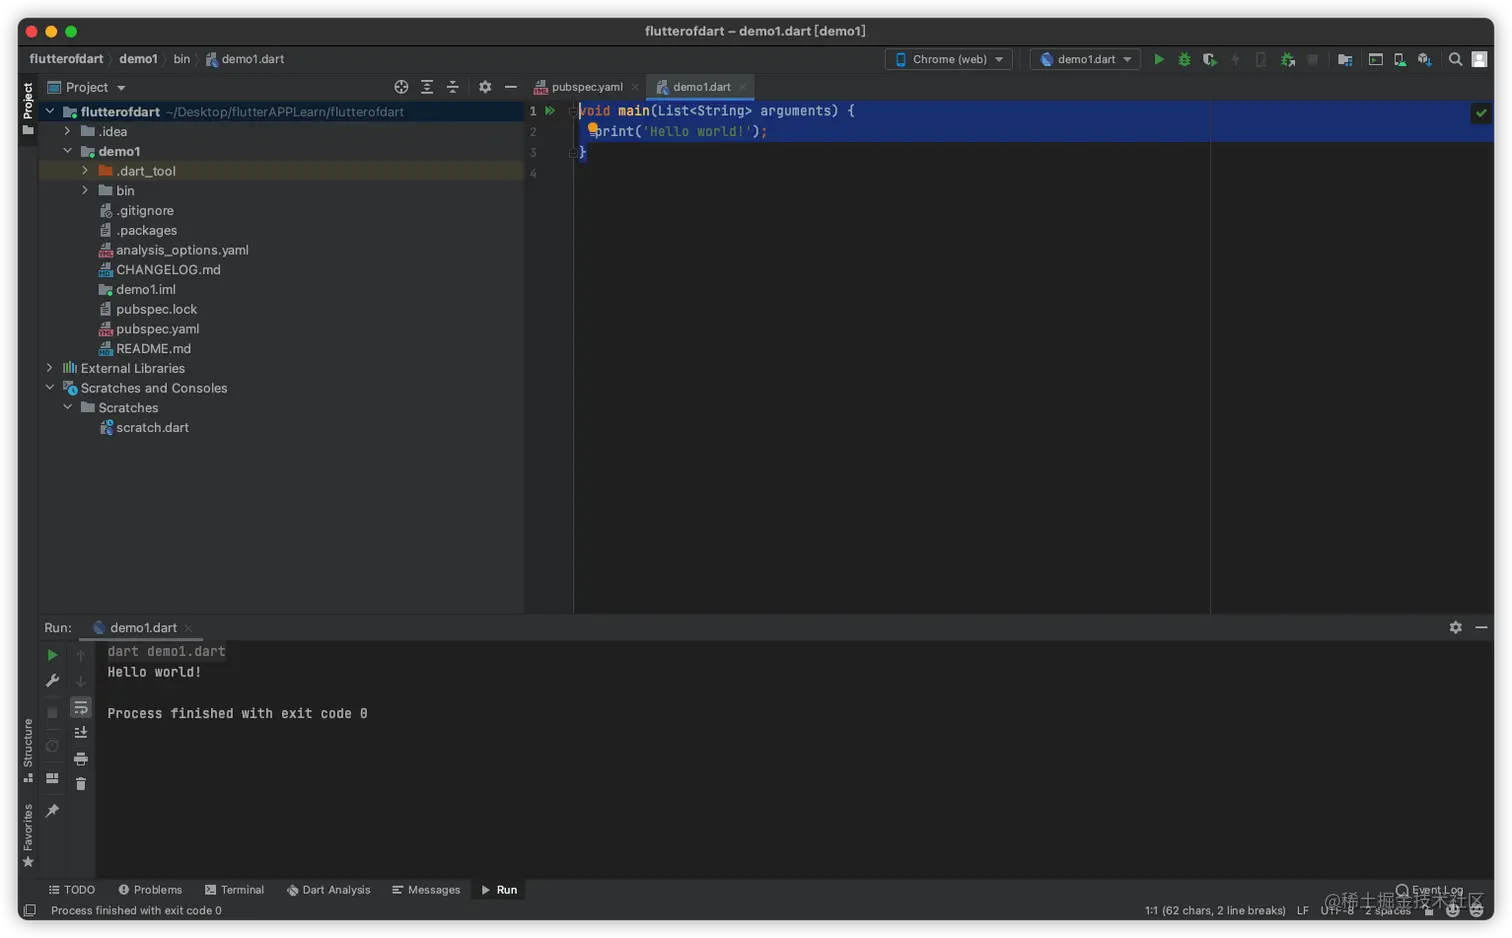Open the Dart Analysis tab

pos(328,890)
